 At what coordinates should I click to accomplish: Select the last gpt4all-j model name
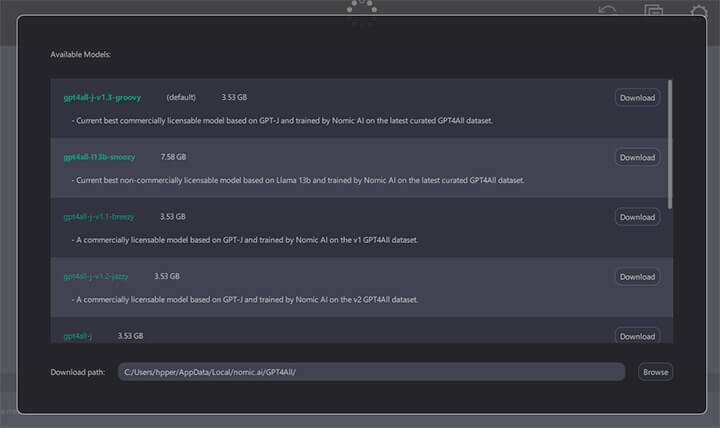[x=78, y=336]
